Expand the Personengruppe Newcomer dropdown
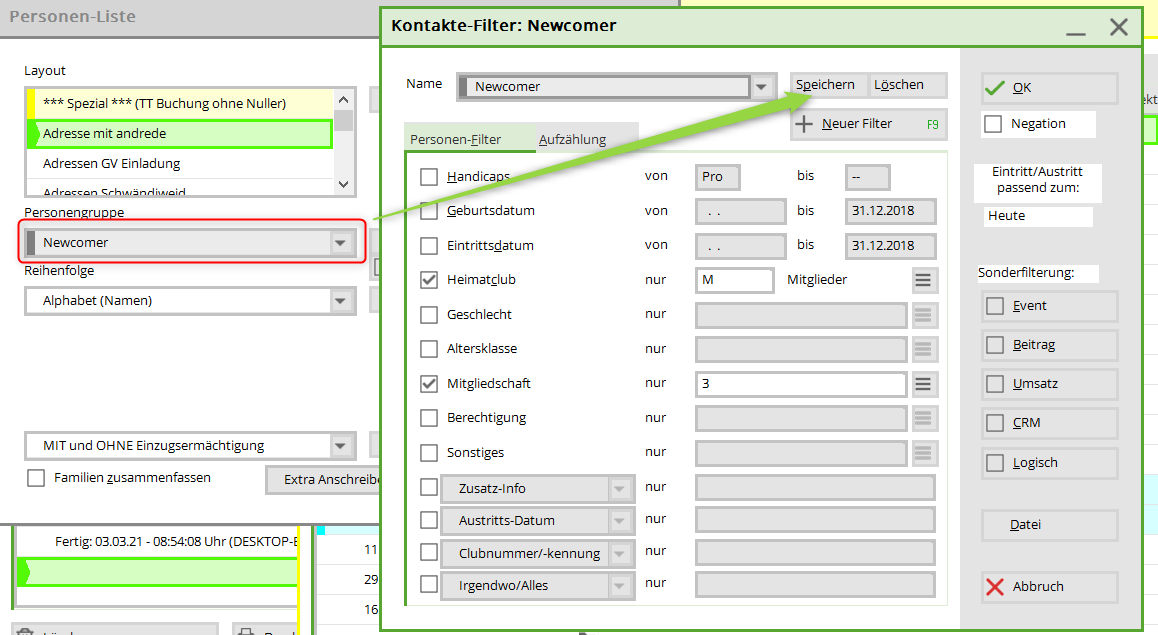 coord(341,243)
